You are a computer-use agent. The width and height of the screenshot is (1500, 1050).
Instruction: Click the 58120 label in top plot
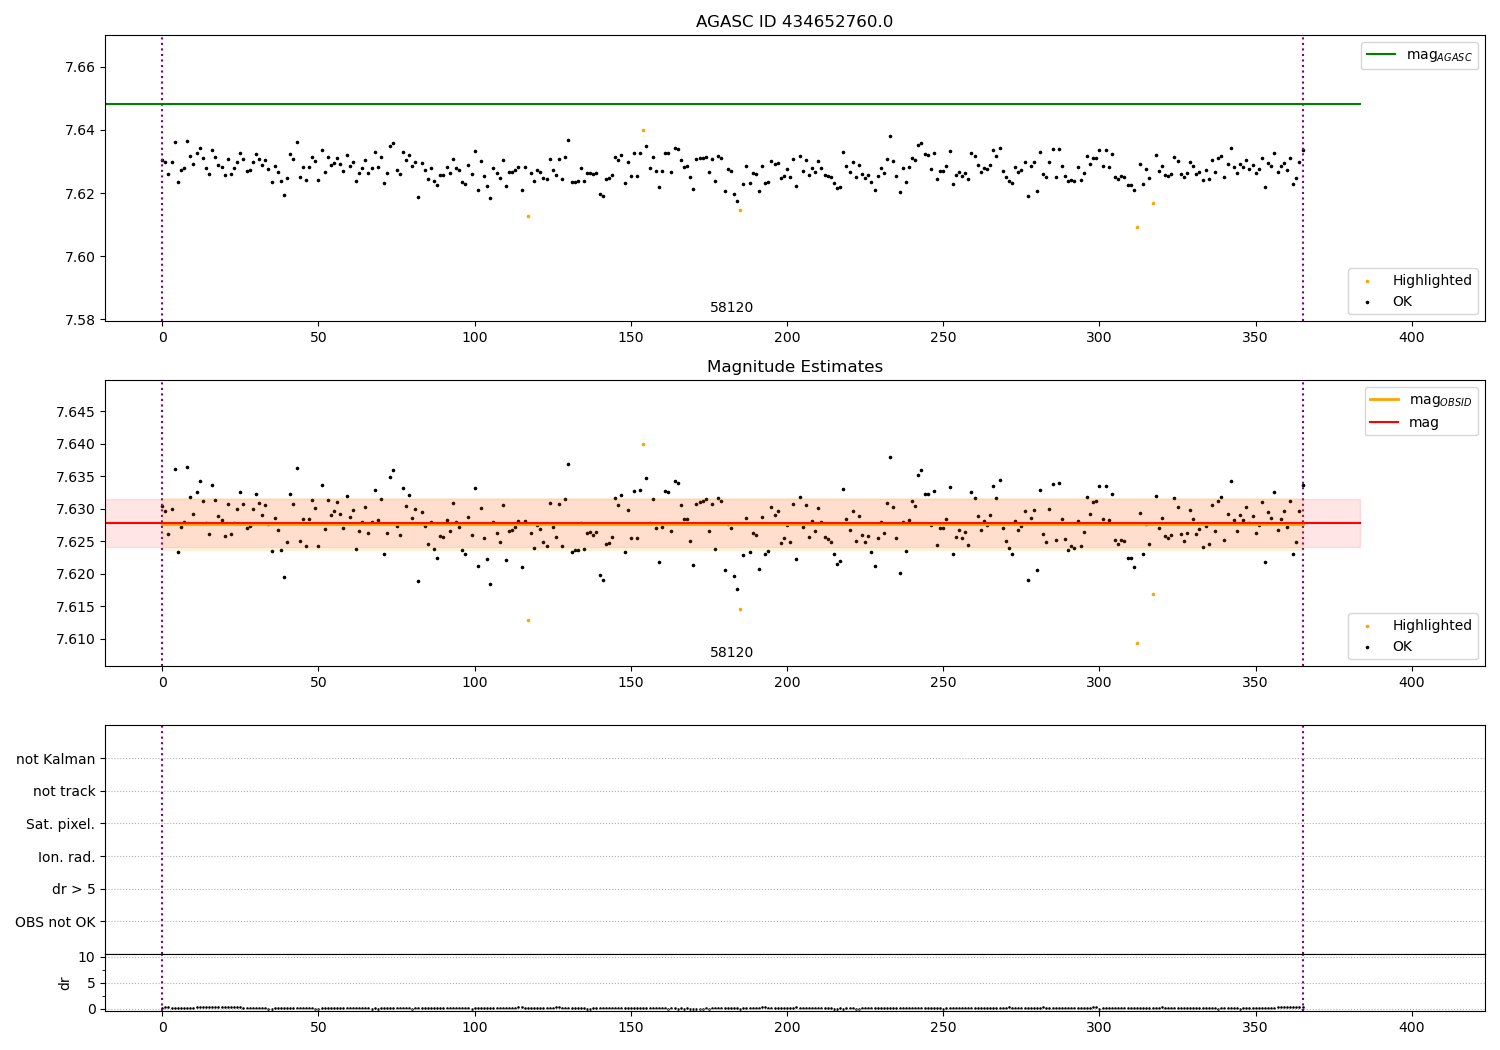click(732, 308)
